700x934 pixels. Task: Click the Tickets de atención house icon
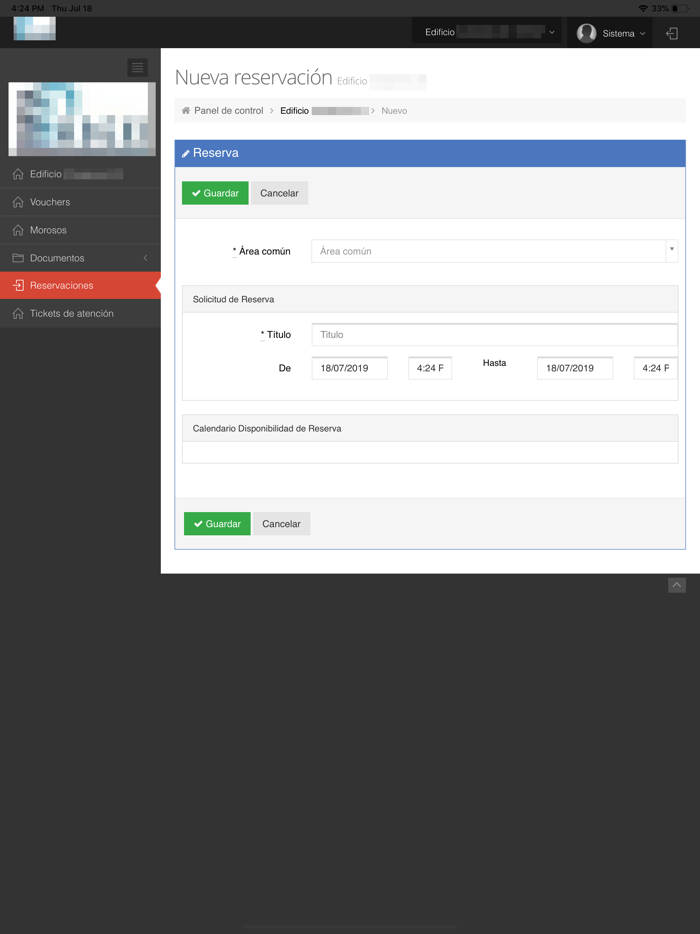(18, 313)
